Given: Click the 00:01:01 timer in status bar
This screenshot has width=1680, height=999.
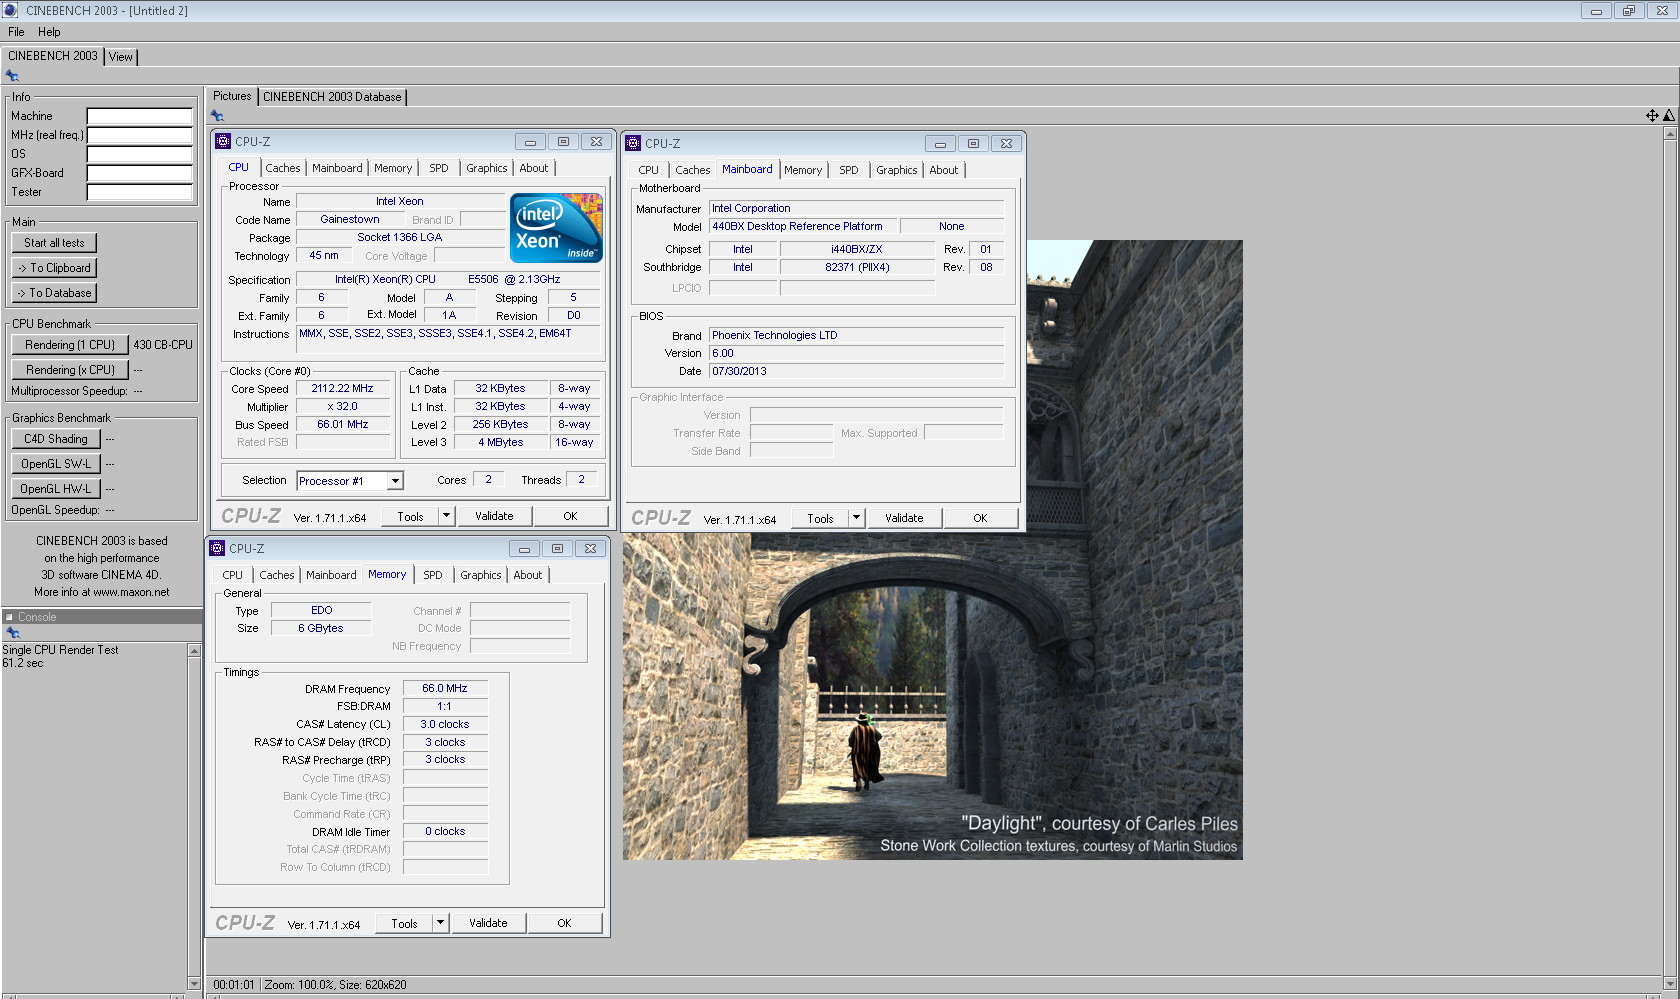Looking at the screenshot, I should tap(234, 985).
